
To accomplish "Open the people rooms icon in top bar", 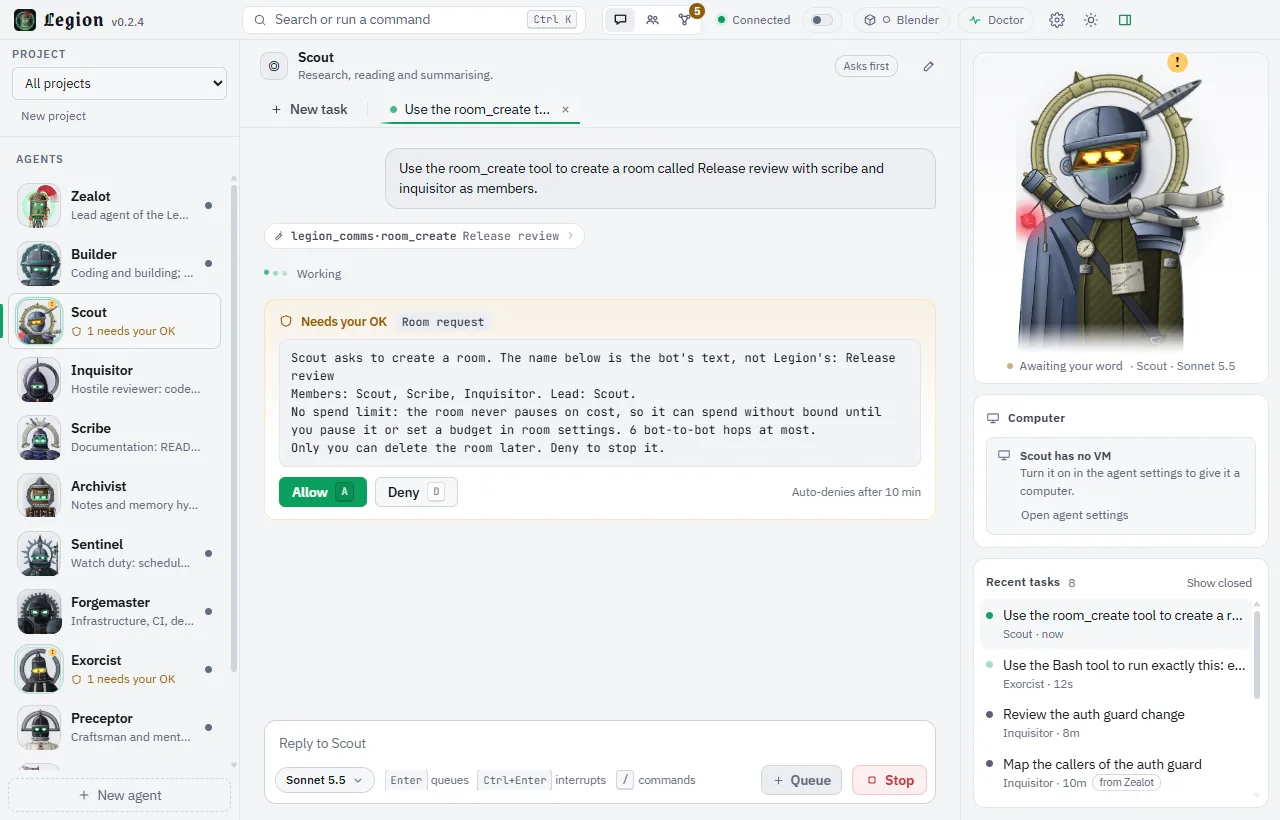I will [653, 20].
